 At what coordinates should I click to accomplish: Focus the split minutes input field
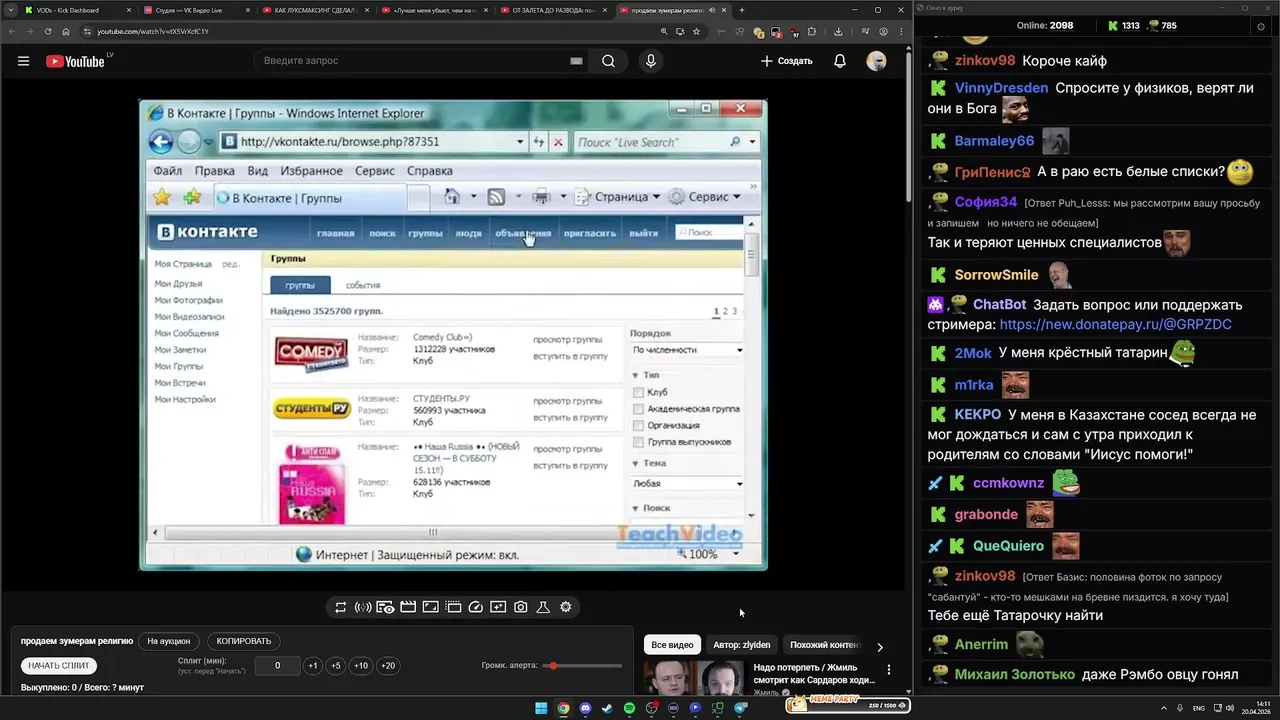pos(277,666)
